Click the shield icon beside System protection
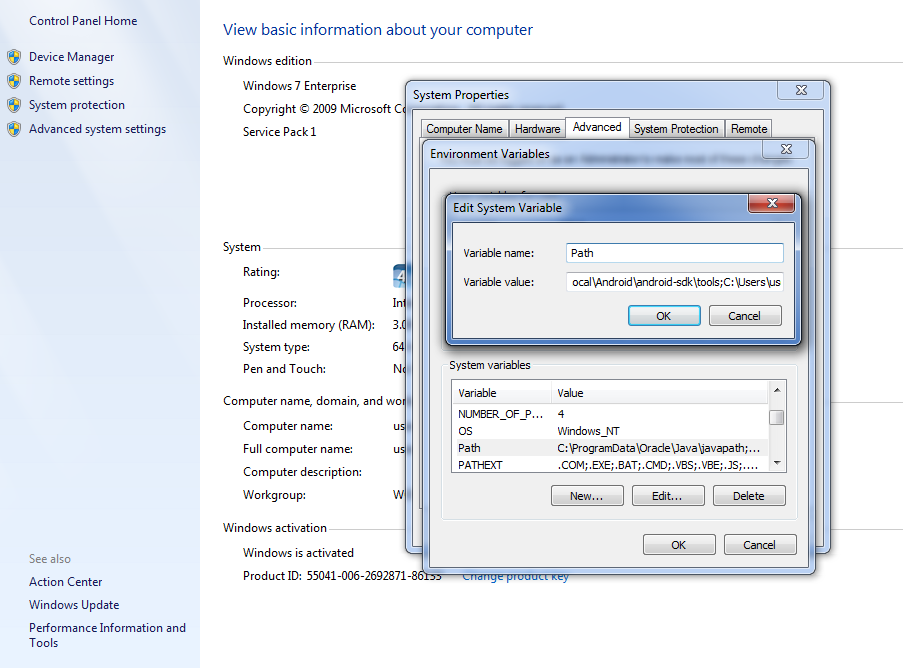 tap(14, 105)
